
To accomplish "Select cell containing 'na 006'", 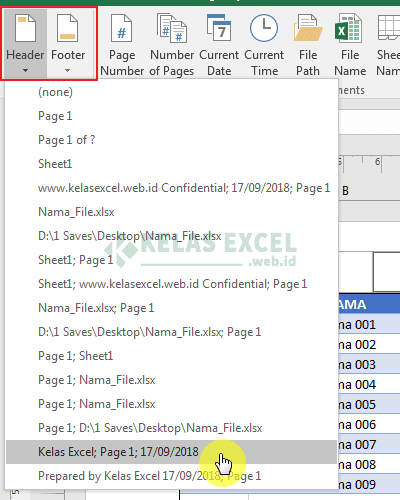I will (x=369, y=425).
